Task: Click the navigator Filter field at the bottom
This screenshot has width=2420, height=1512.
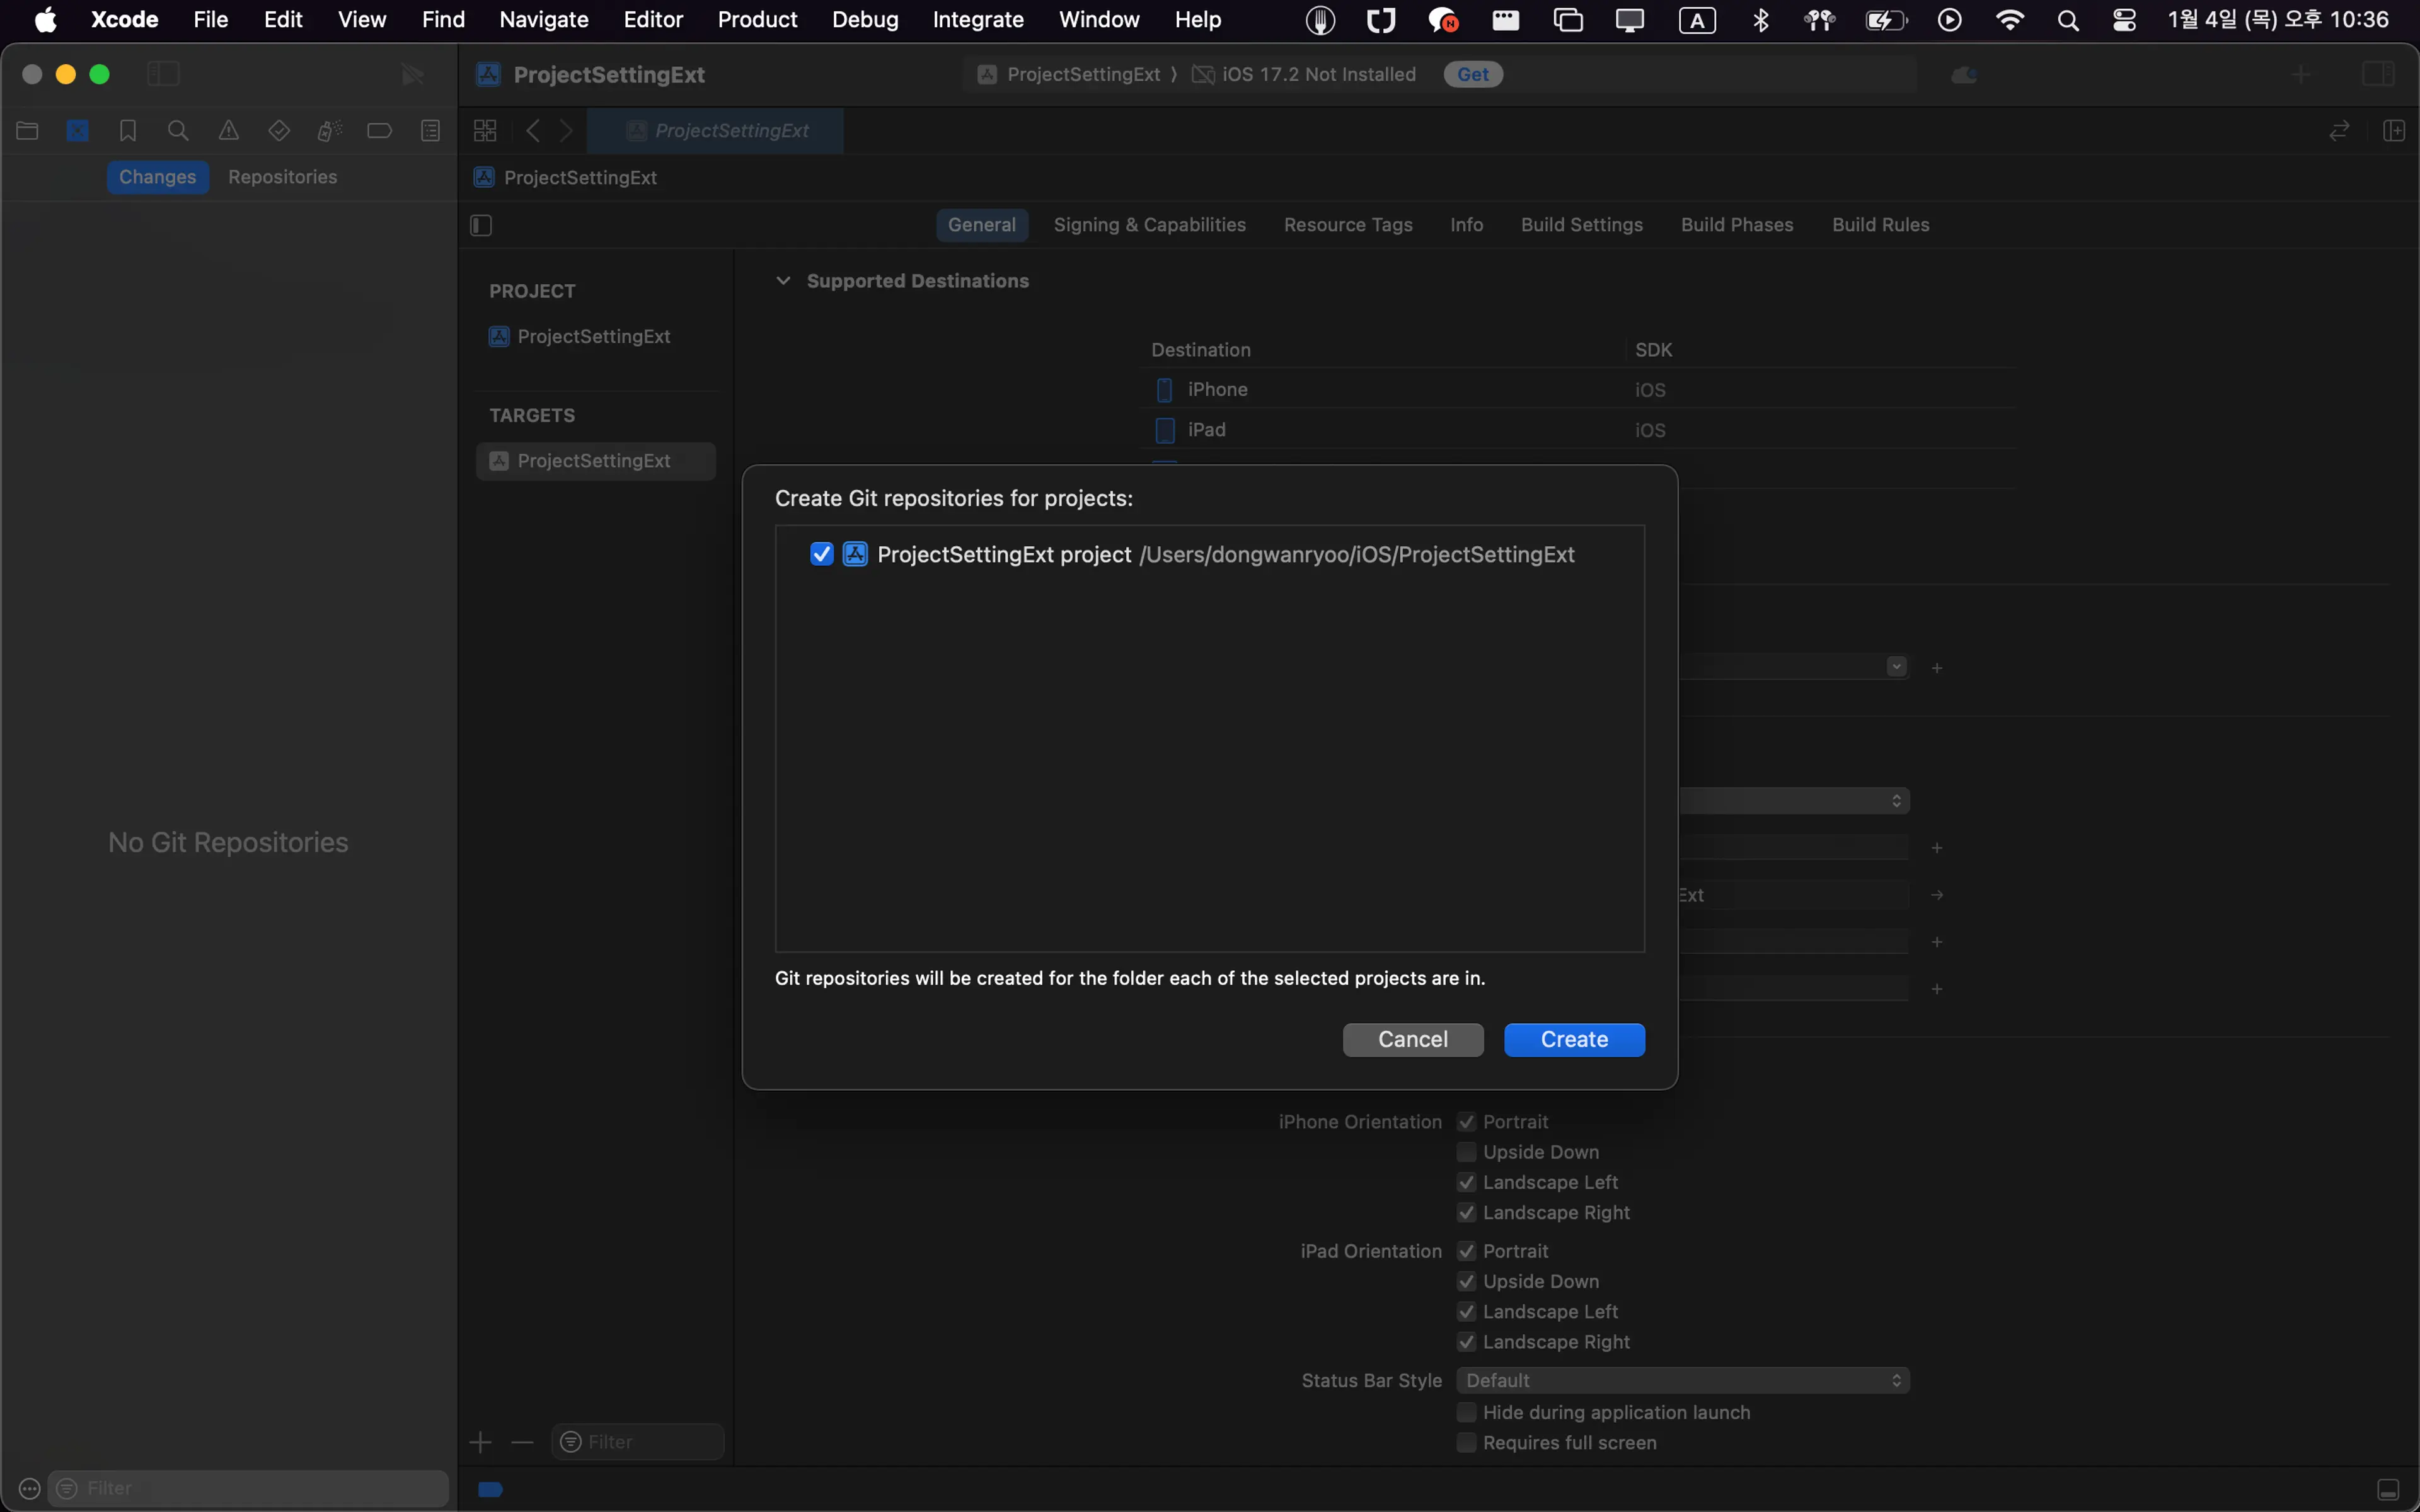Action: (250, 1489)
